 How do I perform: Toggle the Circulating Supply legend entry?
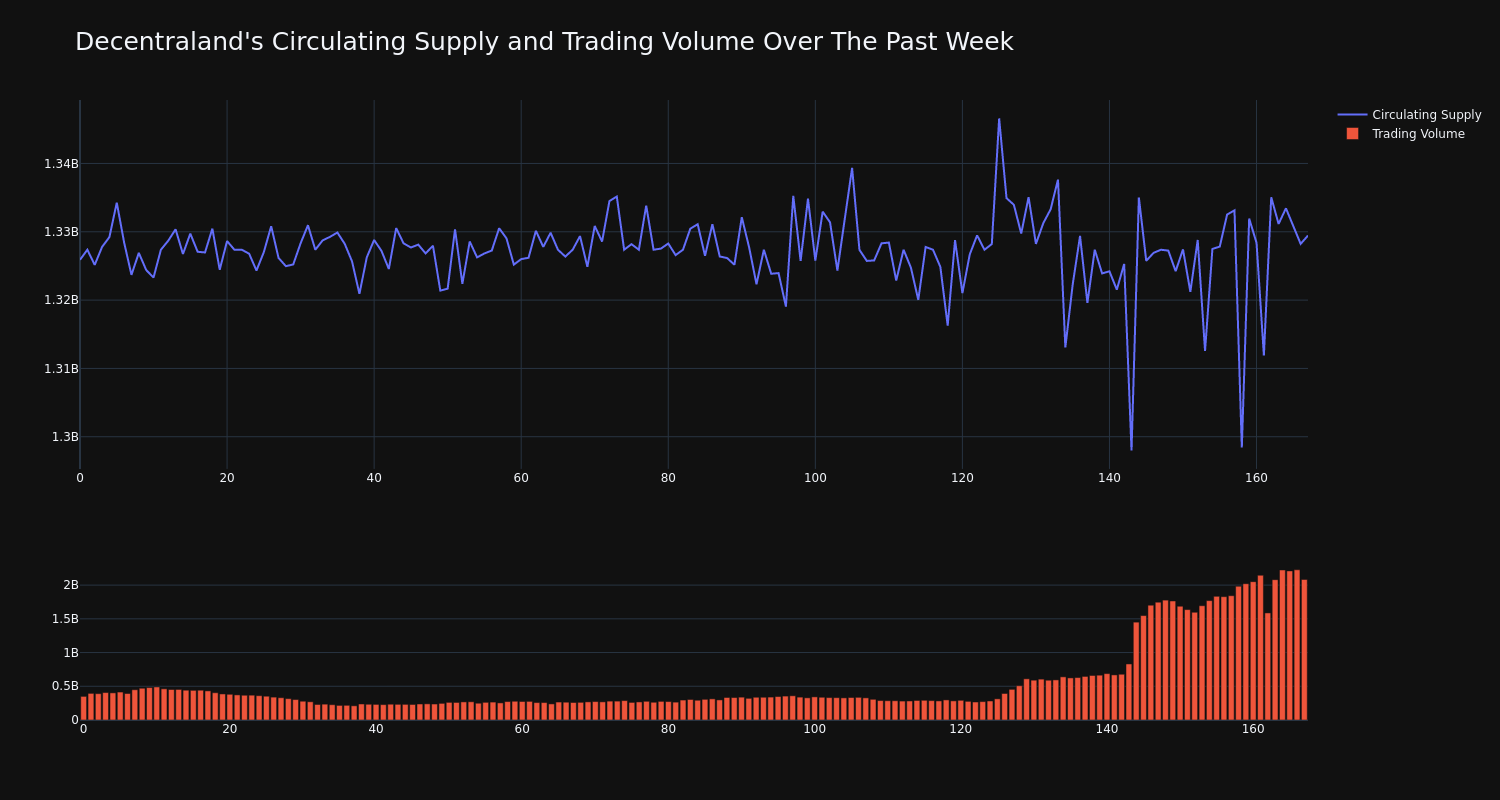[1410, 115]
